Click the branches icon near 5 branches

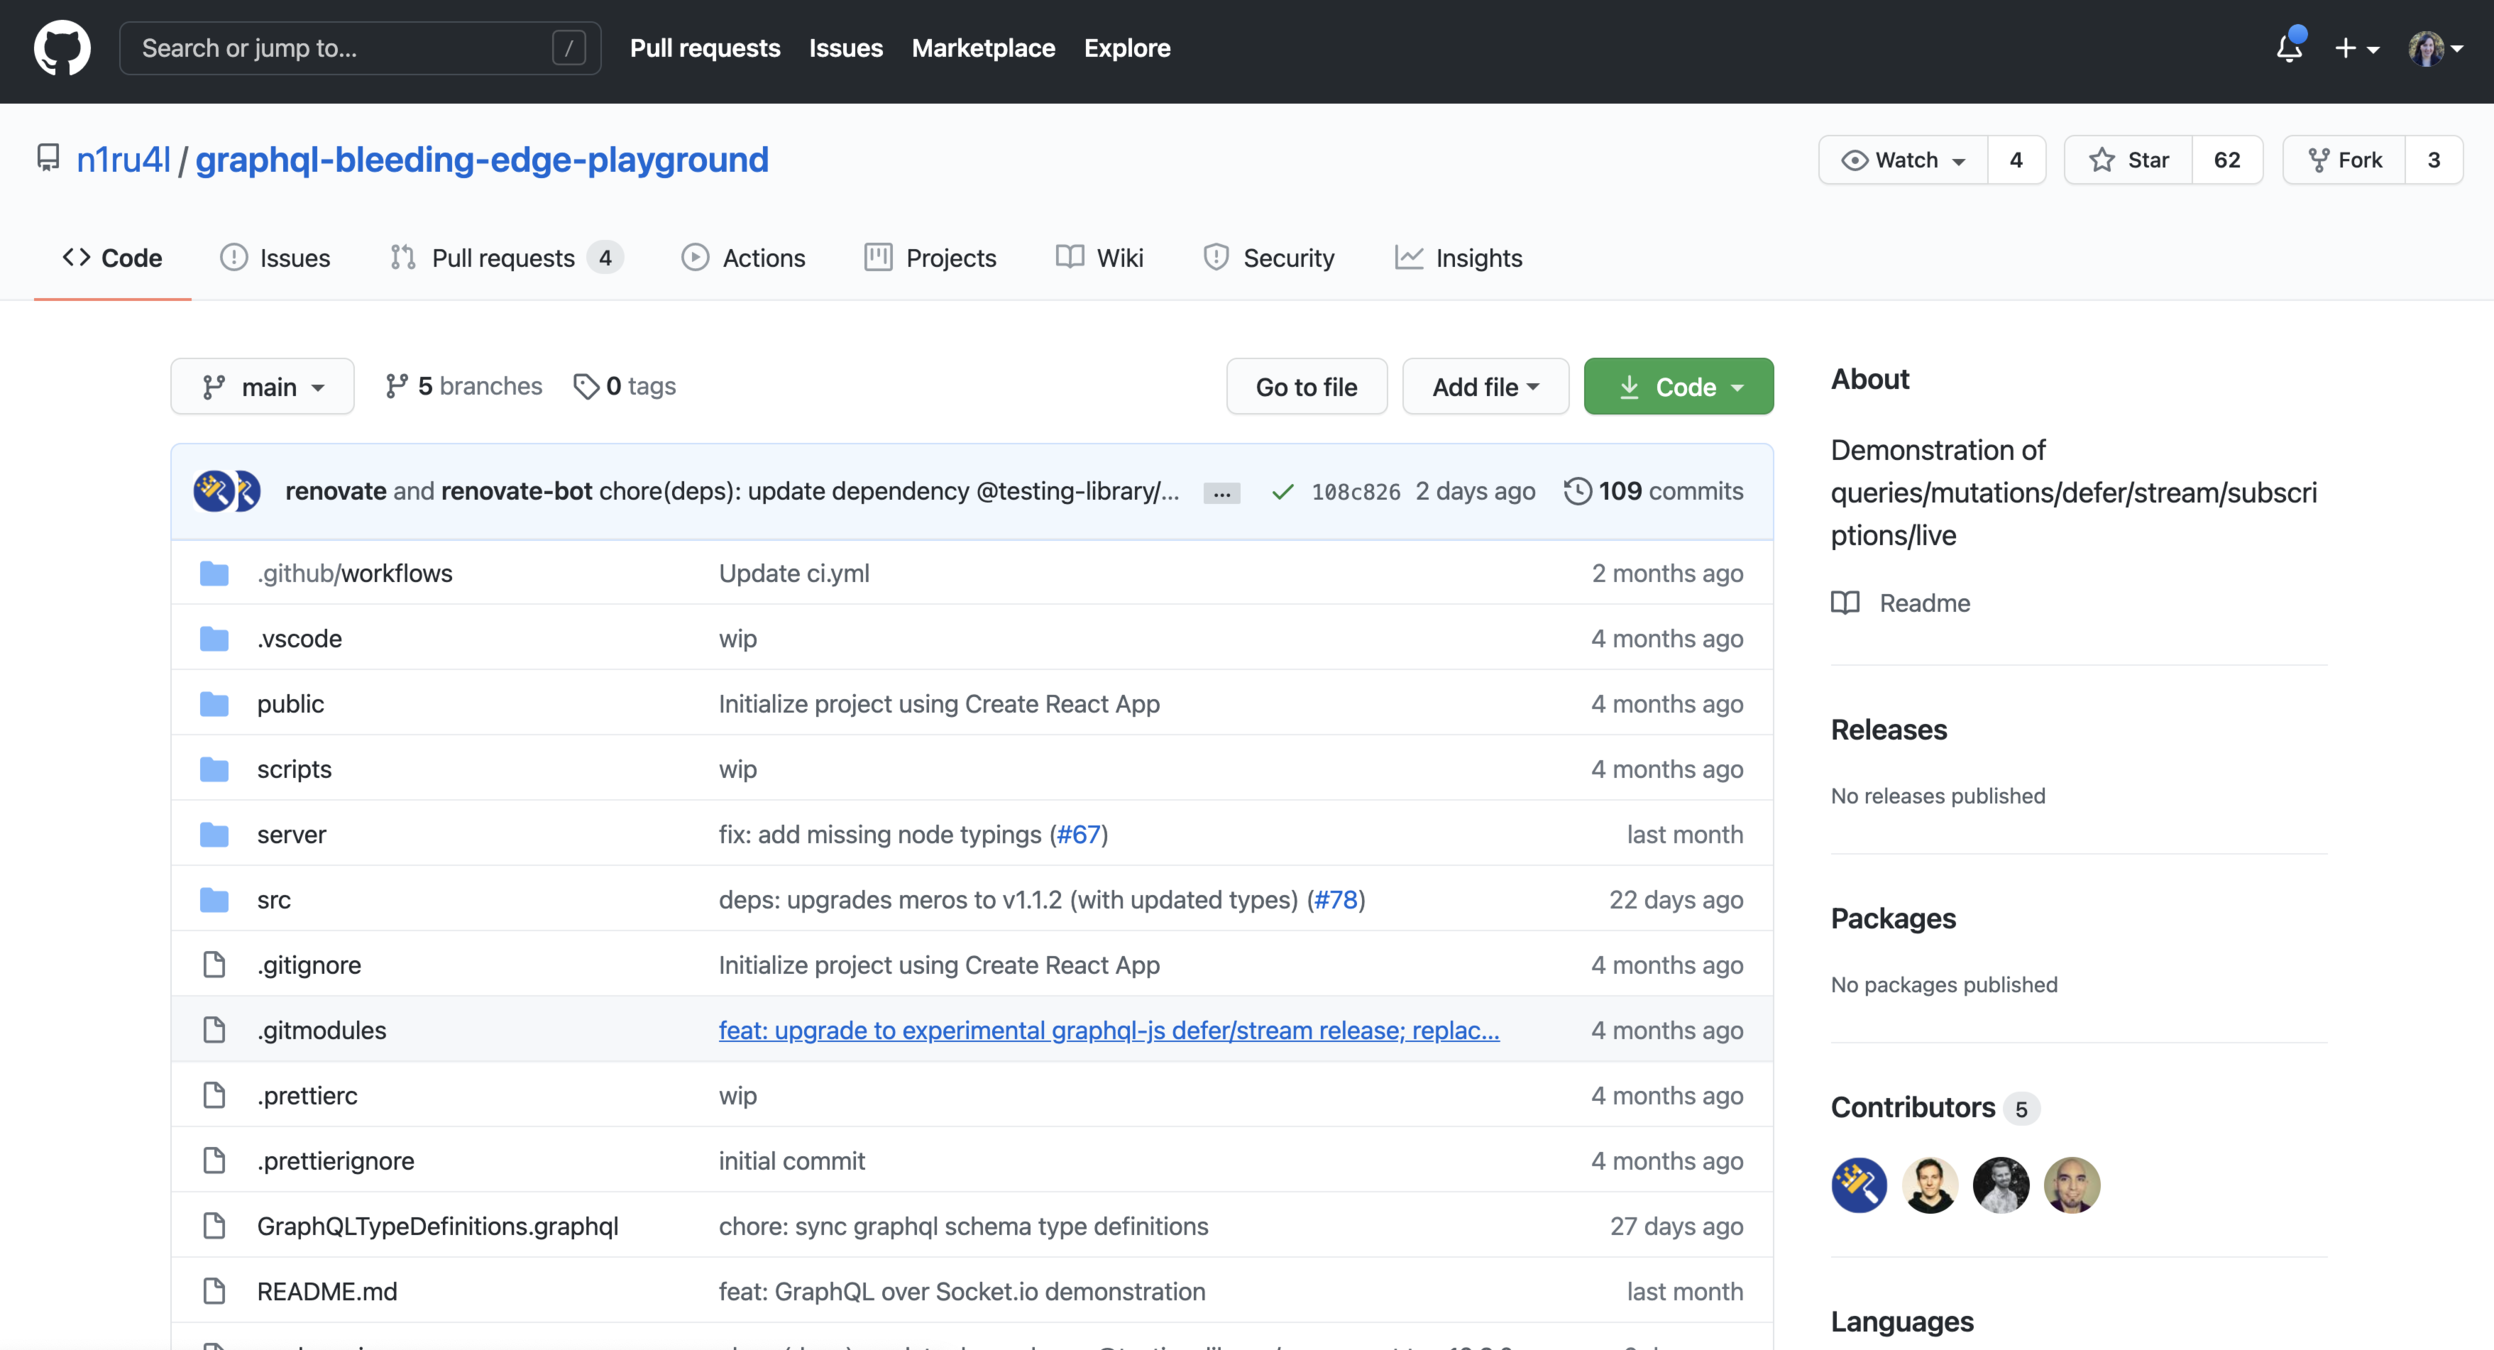pyautogui.click(x=397, y=386)
